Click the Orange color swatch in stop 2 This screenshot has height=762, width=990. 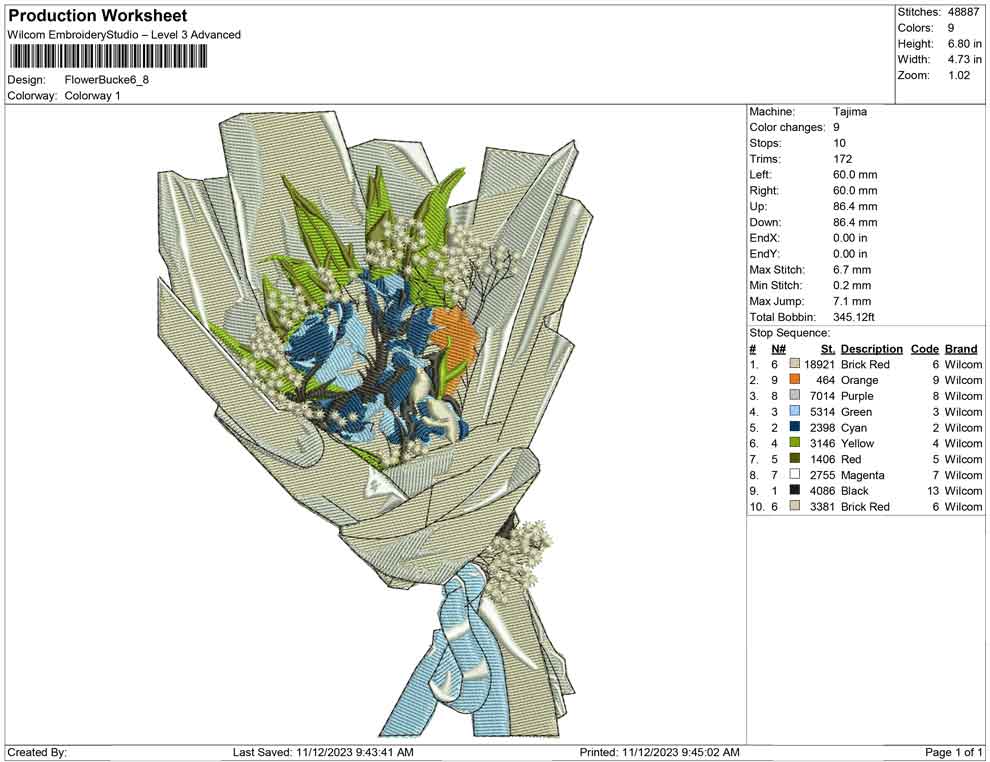click(794, 379)
